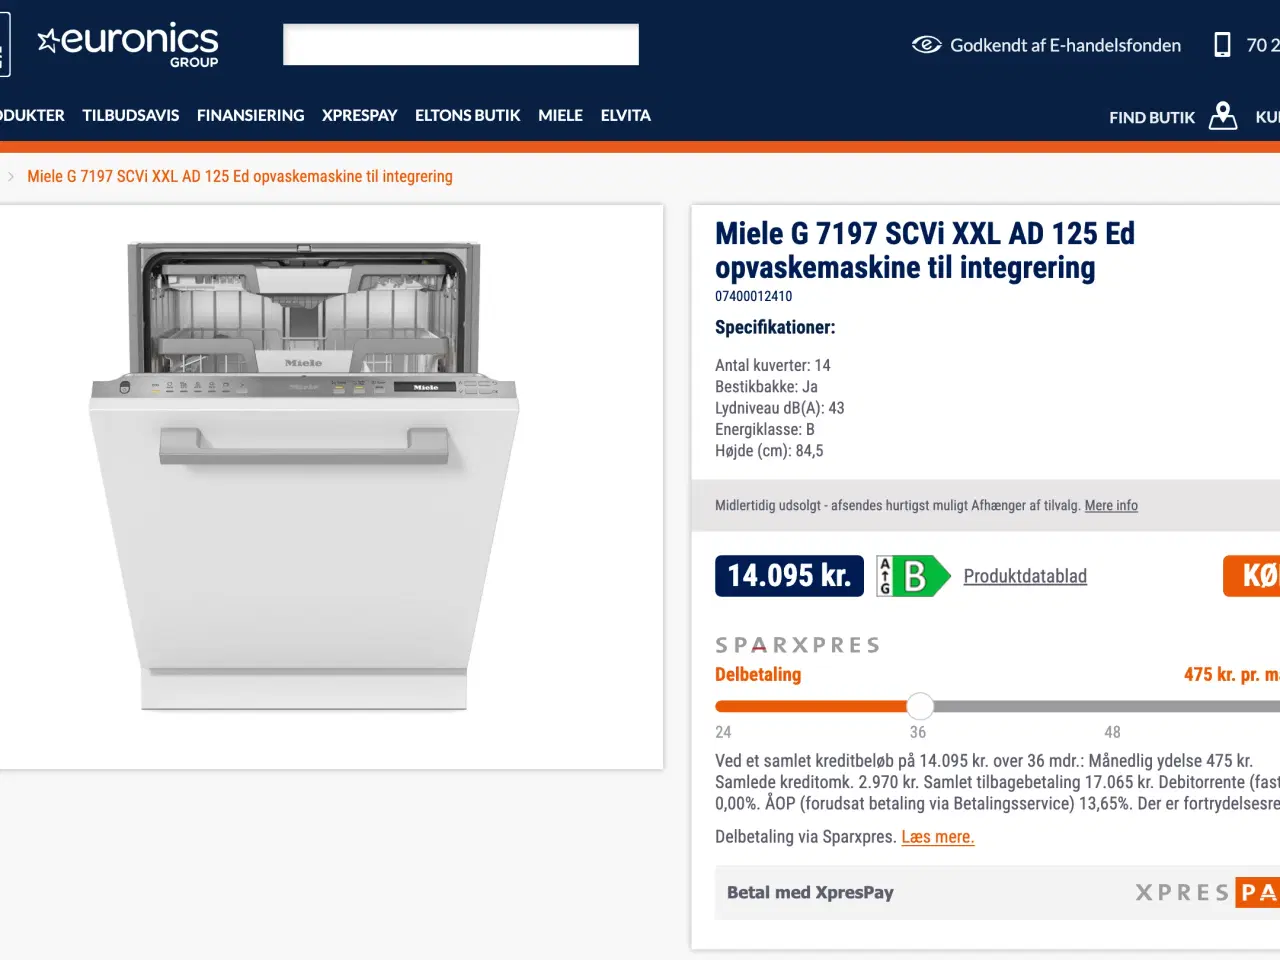Open the Produktdatablad link
The width and height of the screenshot is (1280, 960).
[1024, 576]
